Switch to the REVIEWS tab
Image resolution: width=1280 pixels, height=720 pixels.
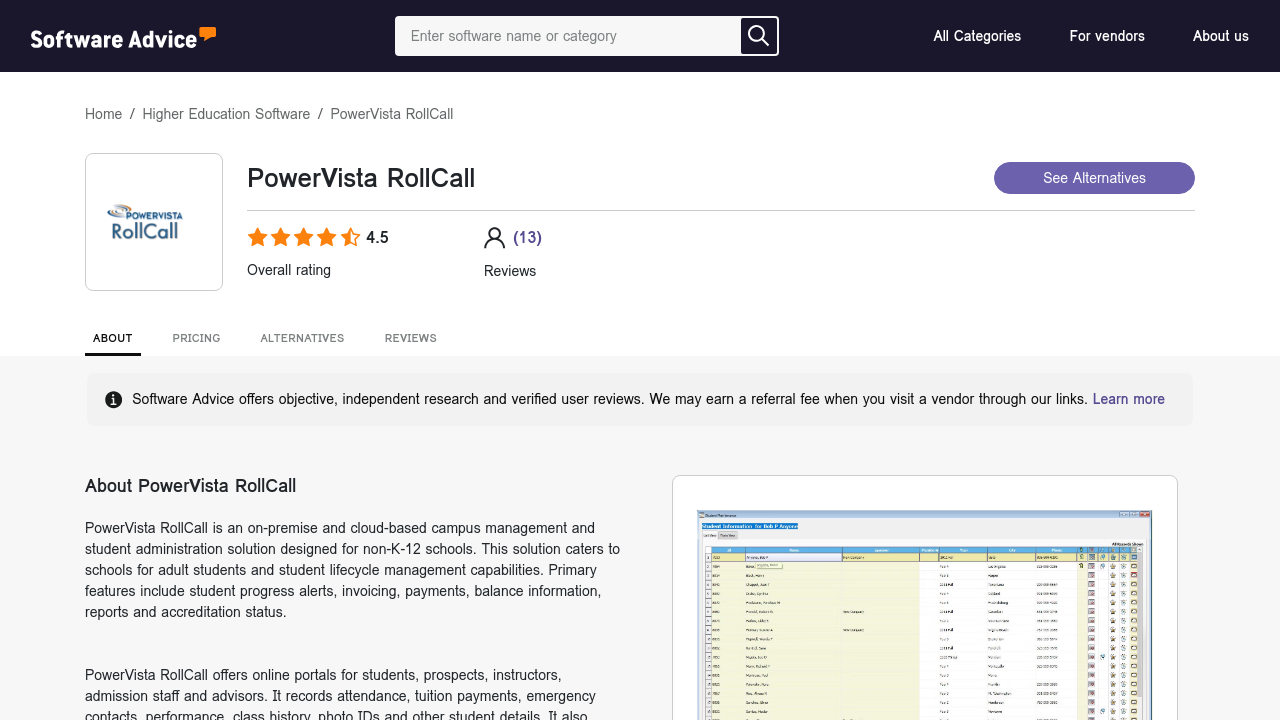pos(411,338)
